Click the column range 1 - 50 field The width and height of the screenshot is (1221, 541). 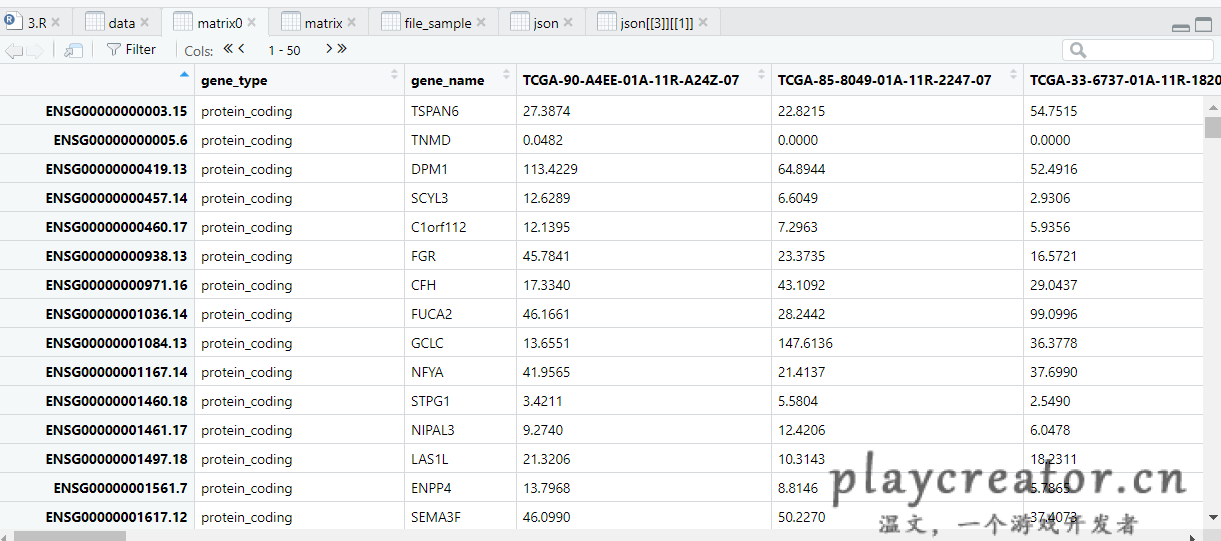284,50
